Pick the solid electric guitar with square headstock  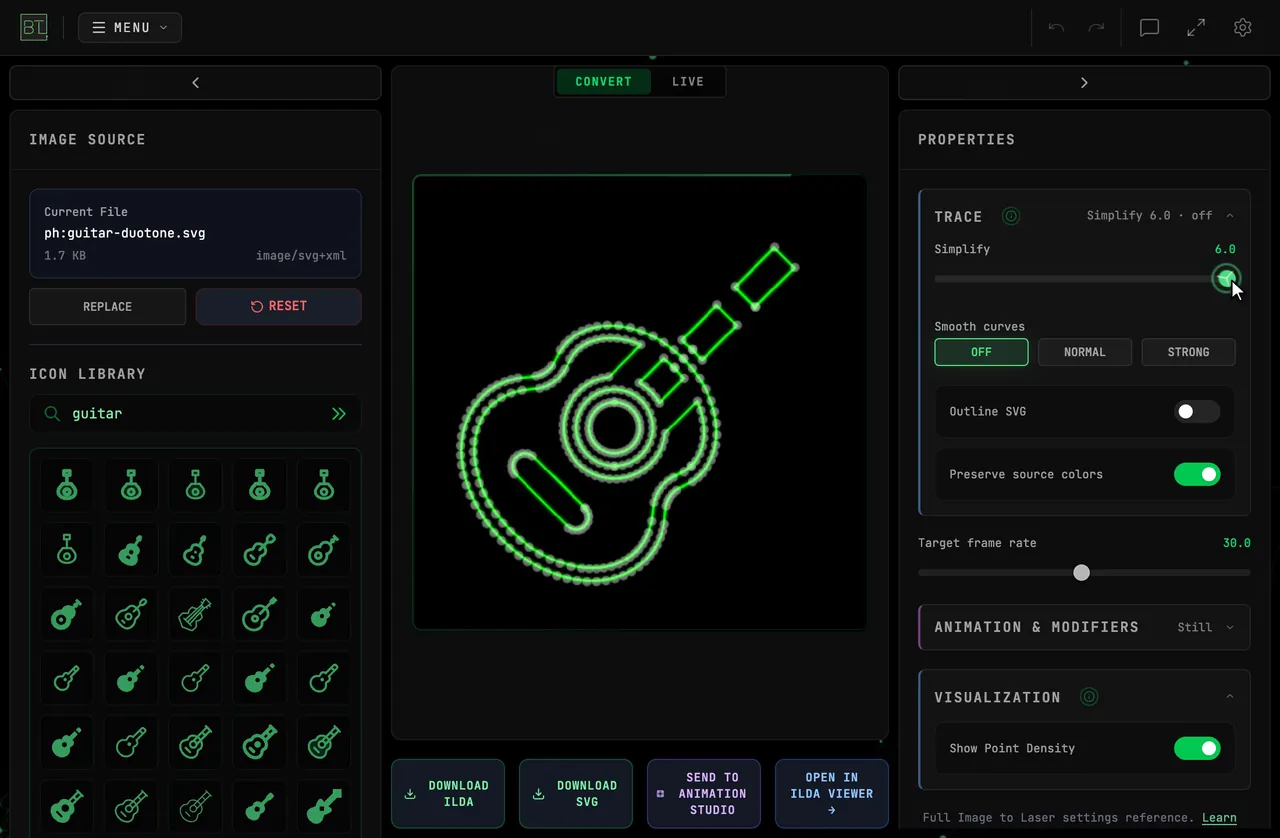323,806
